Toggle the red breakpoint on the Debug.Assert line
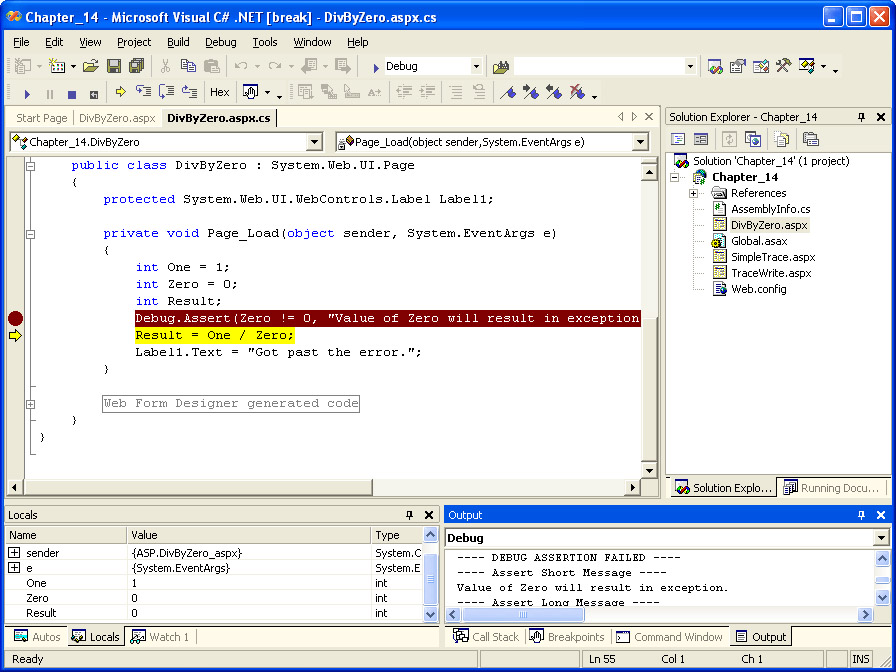The height and width of the screenshot is (672, 896). pyautogui.click(x=15, y=318)
